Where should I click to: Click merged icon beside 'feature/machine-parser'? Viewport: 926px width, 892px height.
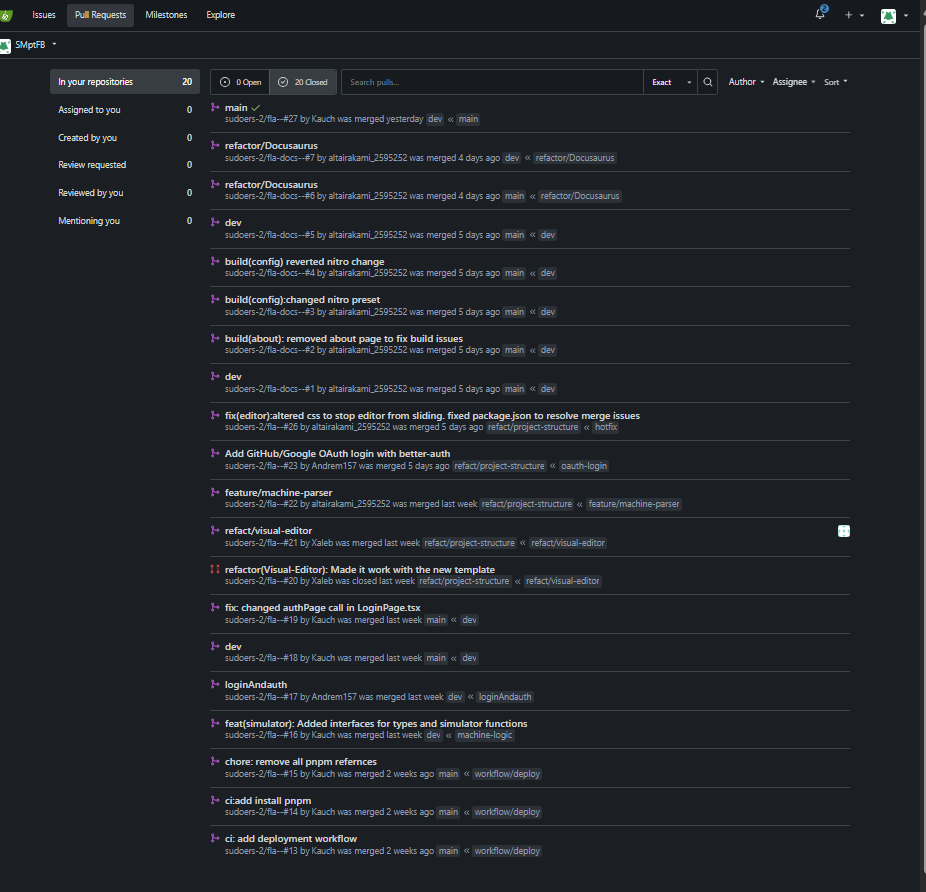(215, 492)
